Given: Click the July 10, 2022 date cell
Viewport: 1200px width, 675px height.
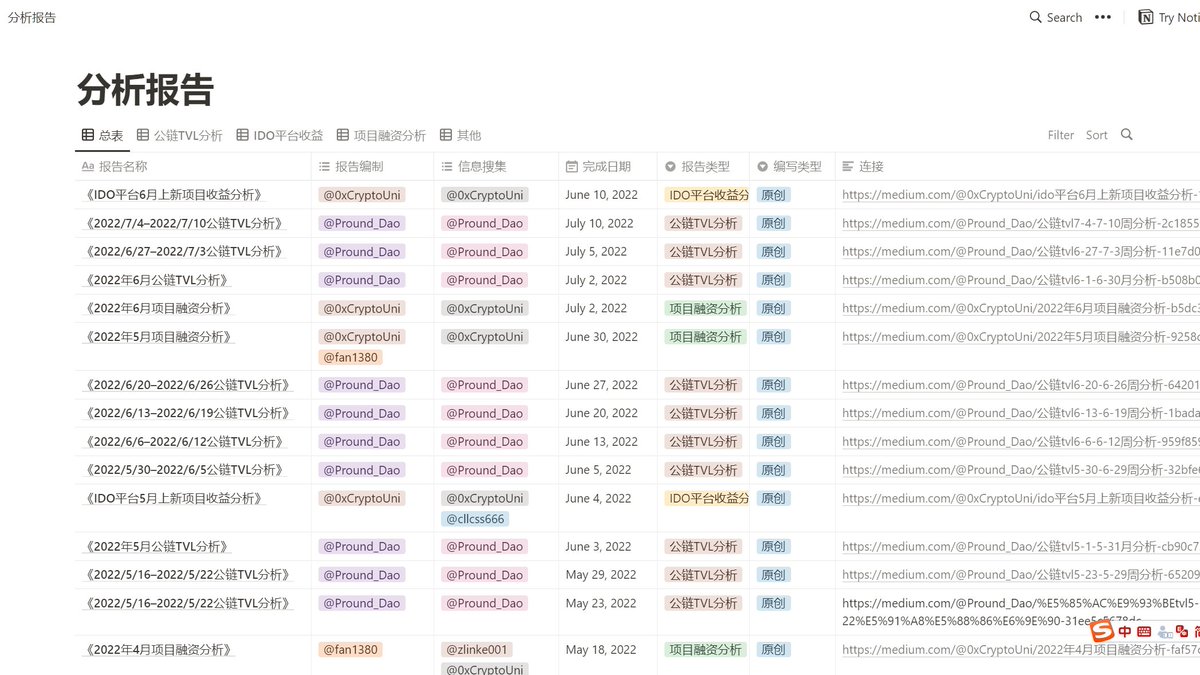Looking at the screenshot, I should coord(599,223).
